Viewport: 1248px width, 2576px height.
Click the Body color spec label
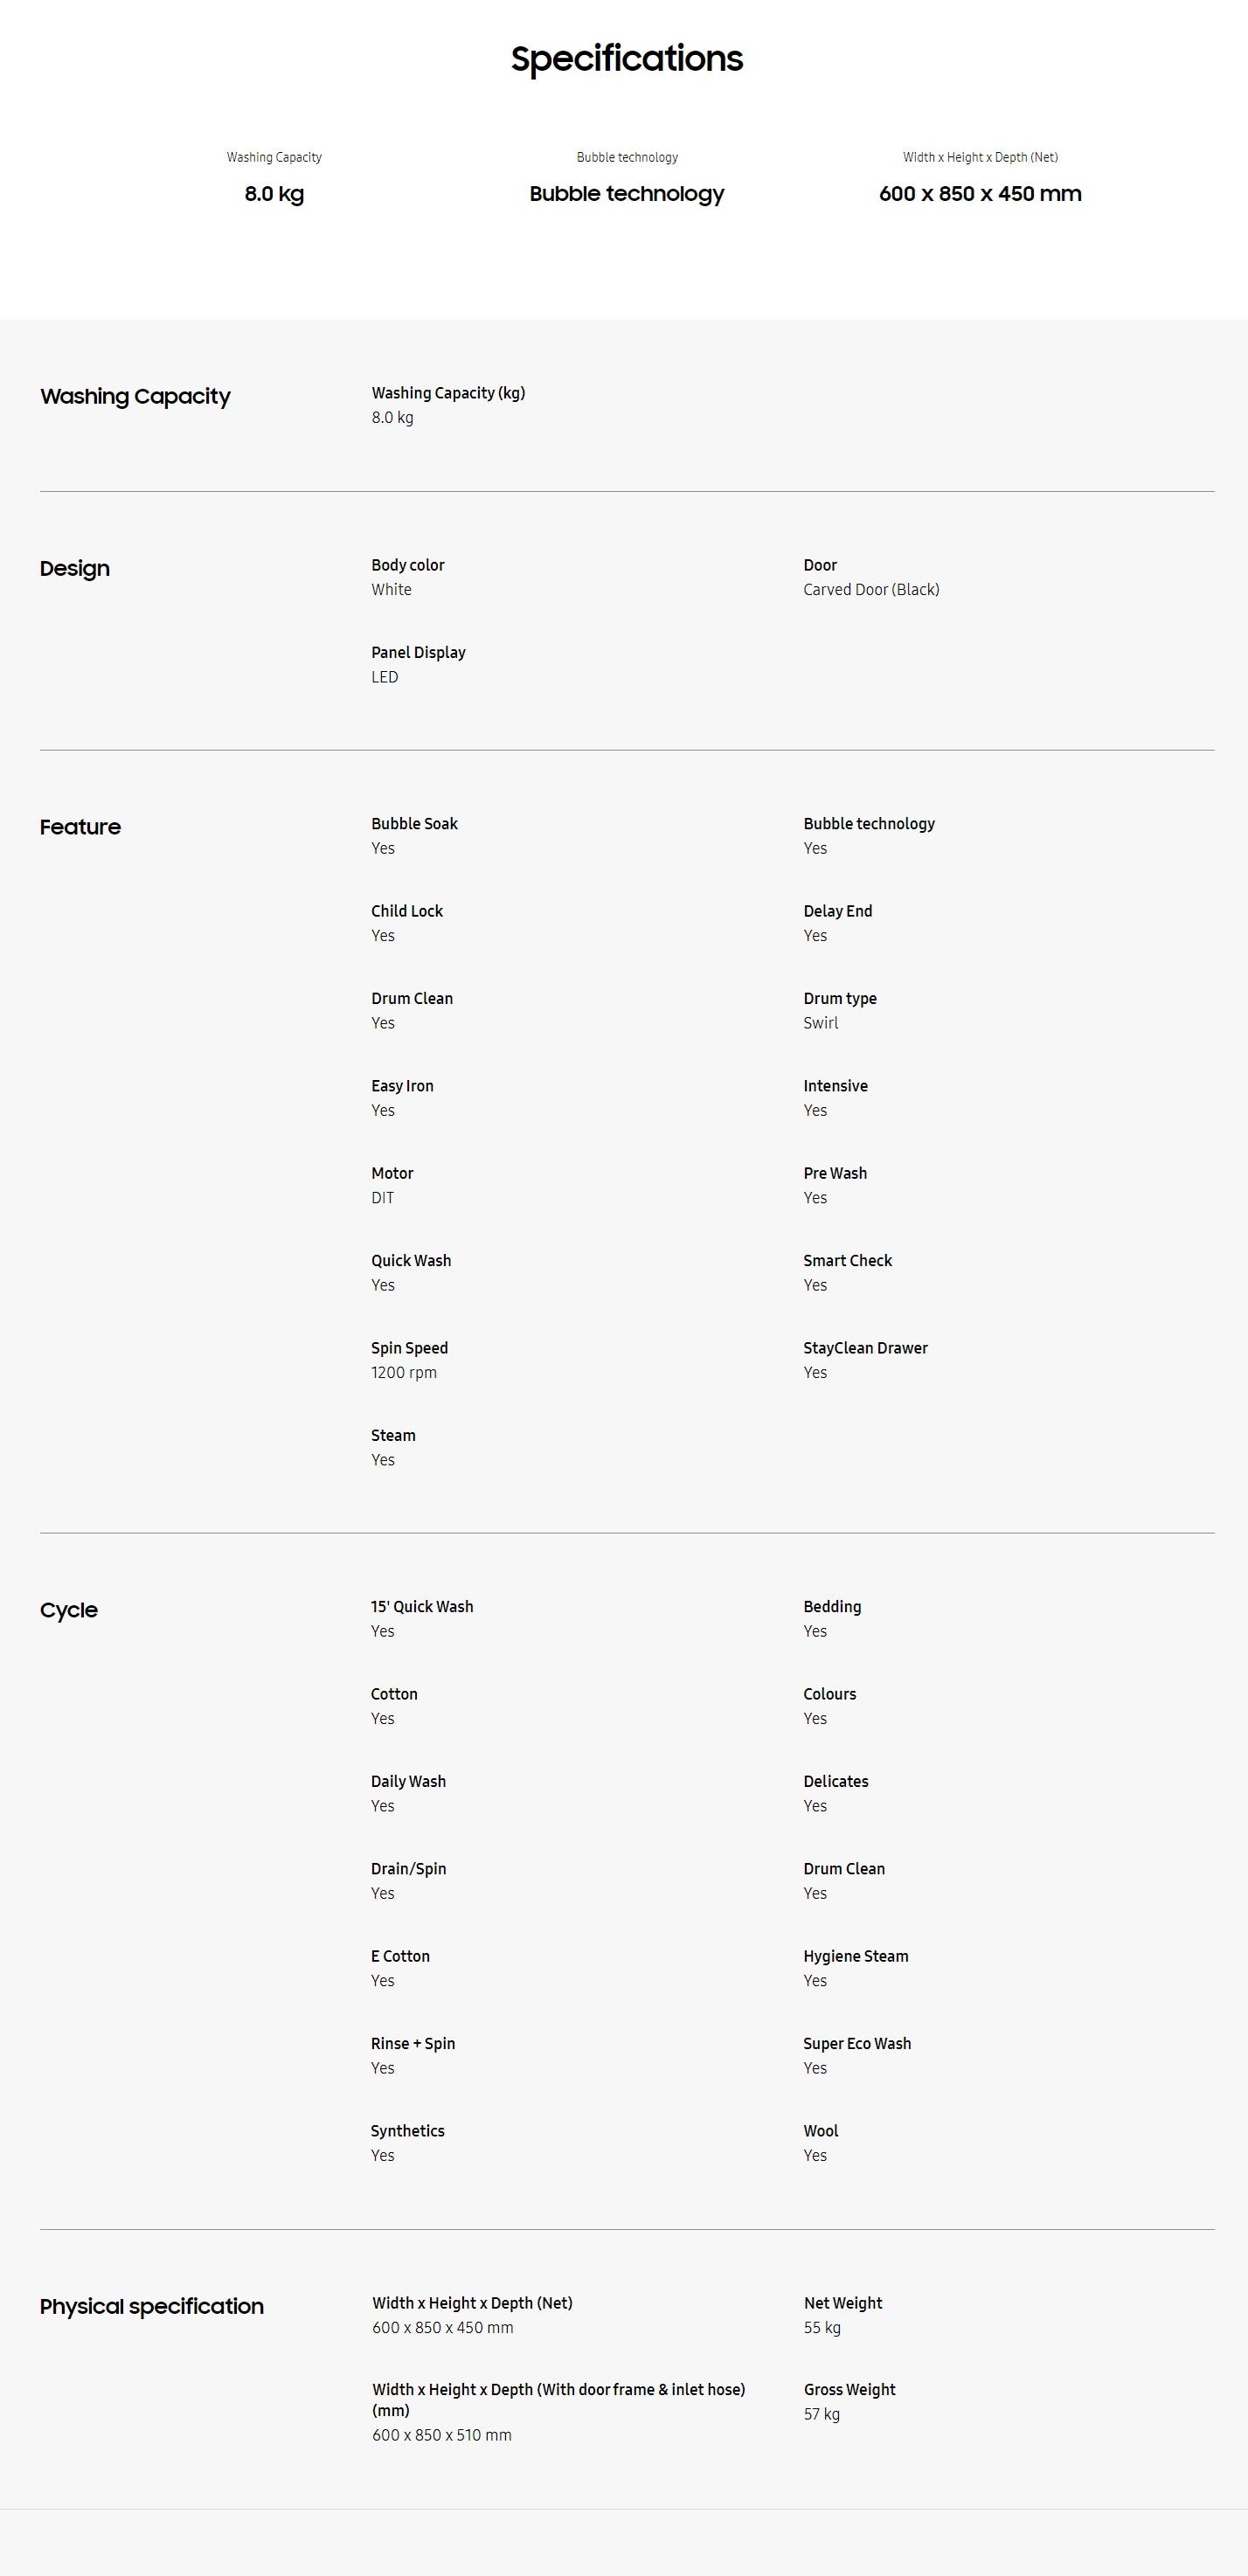point(408,565)
